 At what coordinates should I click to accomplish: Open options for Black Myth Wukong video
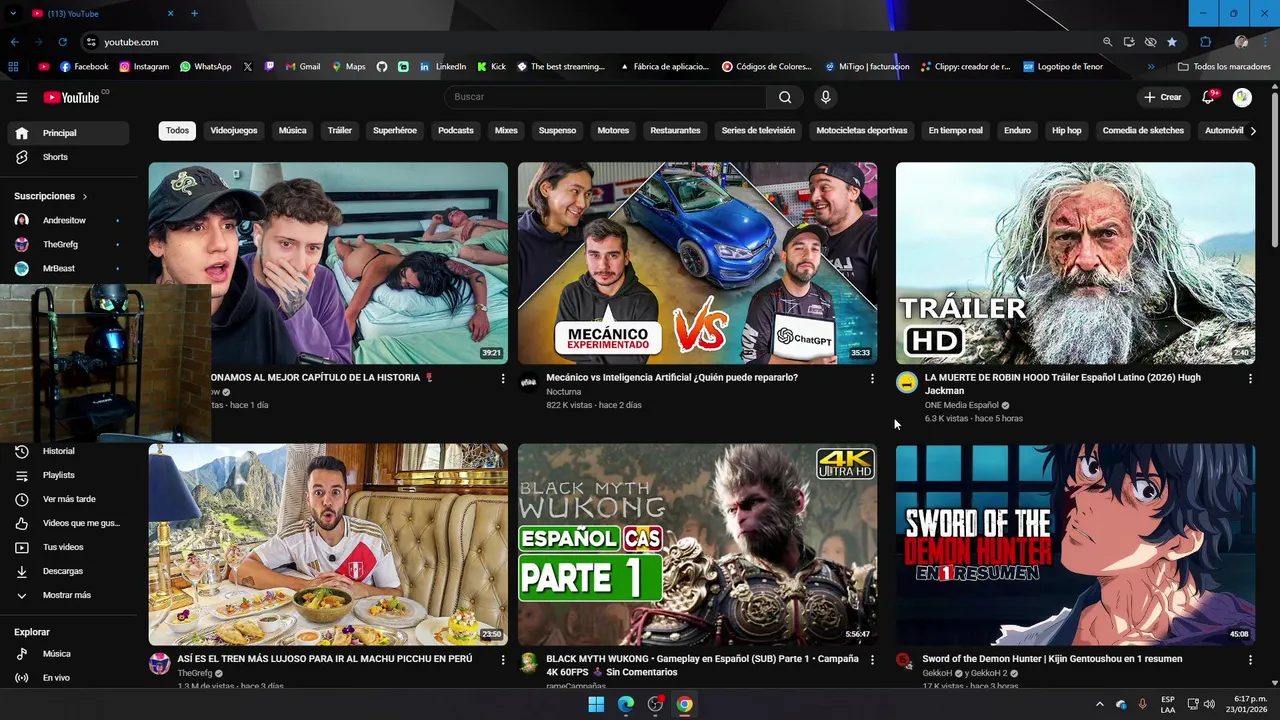[x=872, y=660]
